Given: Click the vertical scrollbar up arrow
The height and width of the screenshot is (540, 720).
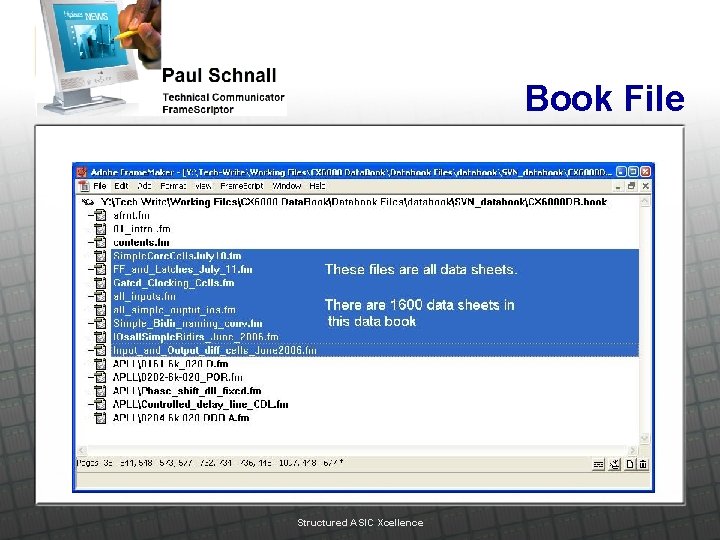Looking at the screenshot, I should (645, 202).
